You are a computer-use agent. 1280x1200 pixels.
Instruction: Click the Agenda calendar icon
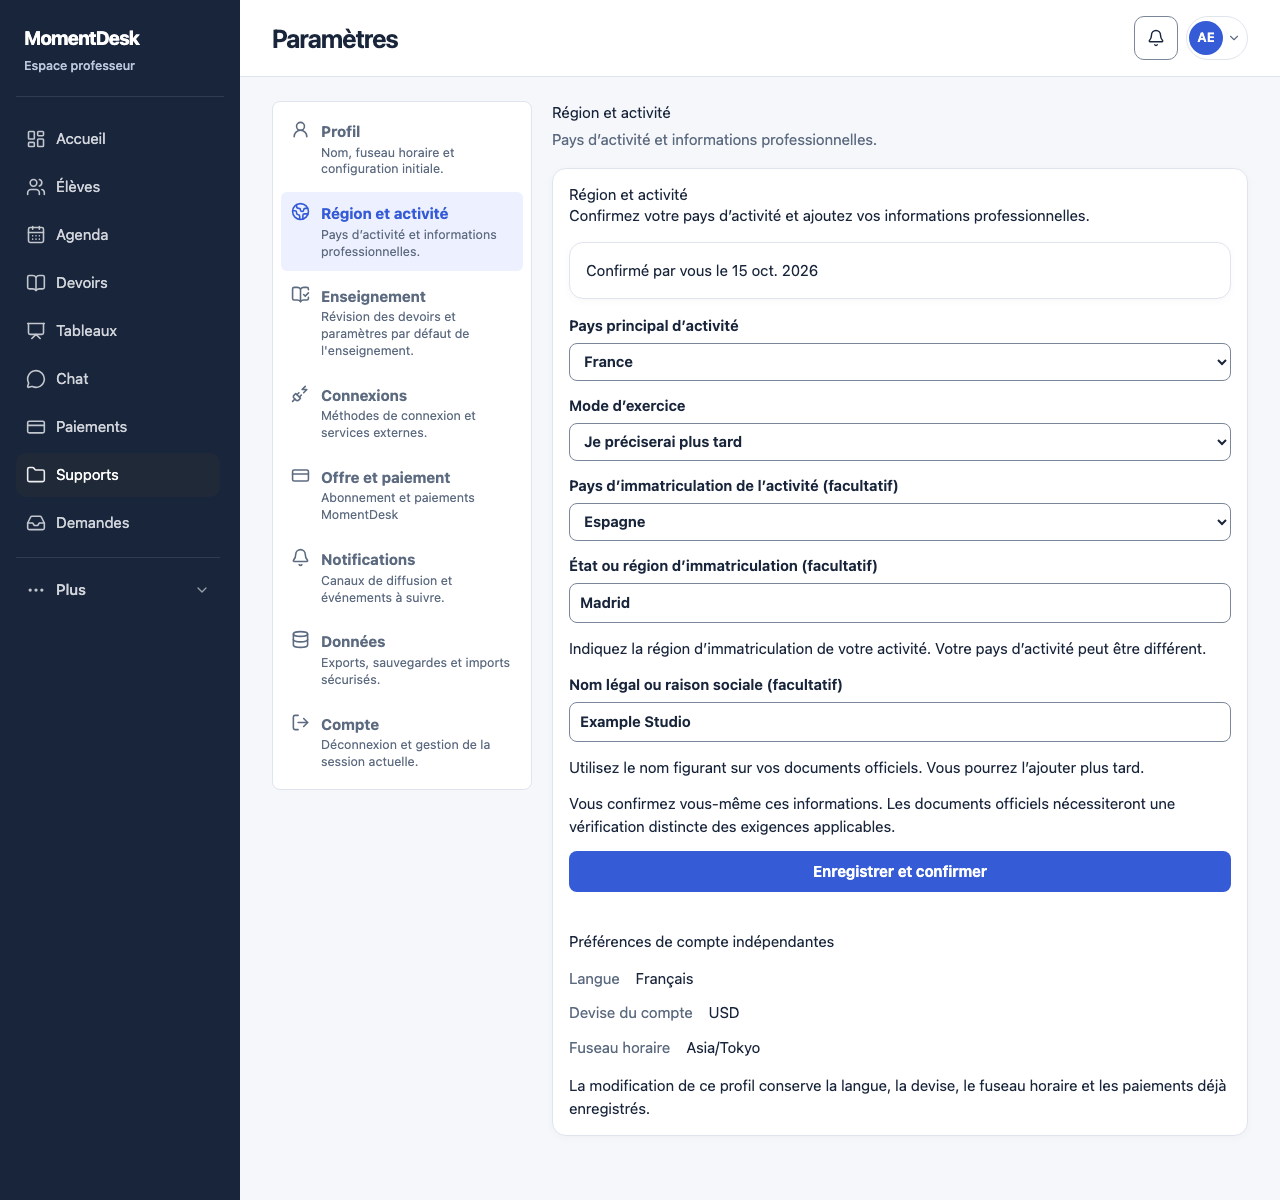click(36, 235)
